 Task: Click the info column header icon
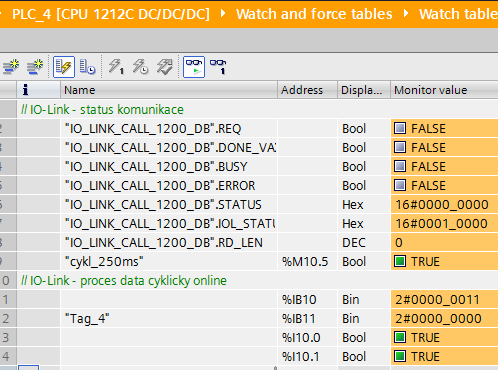pos(25,90)
